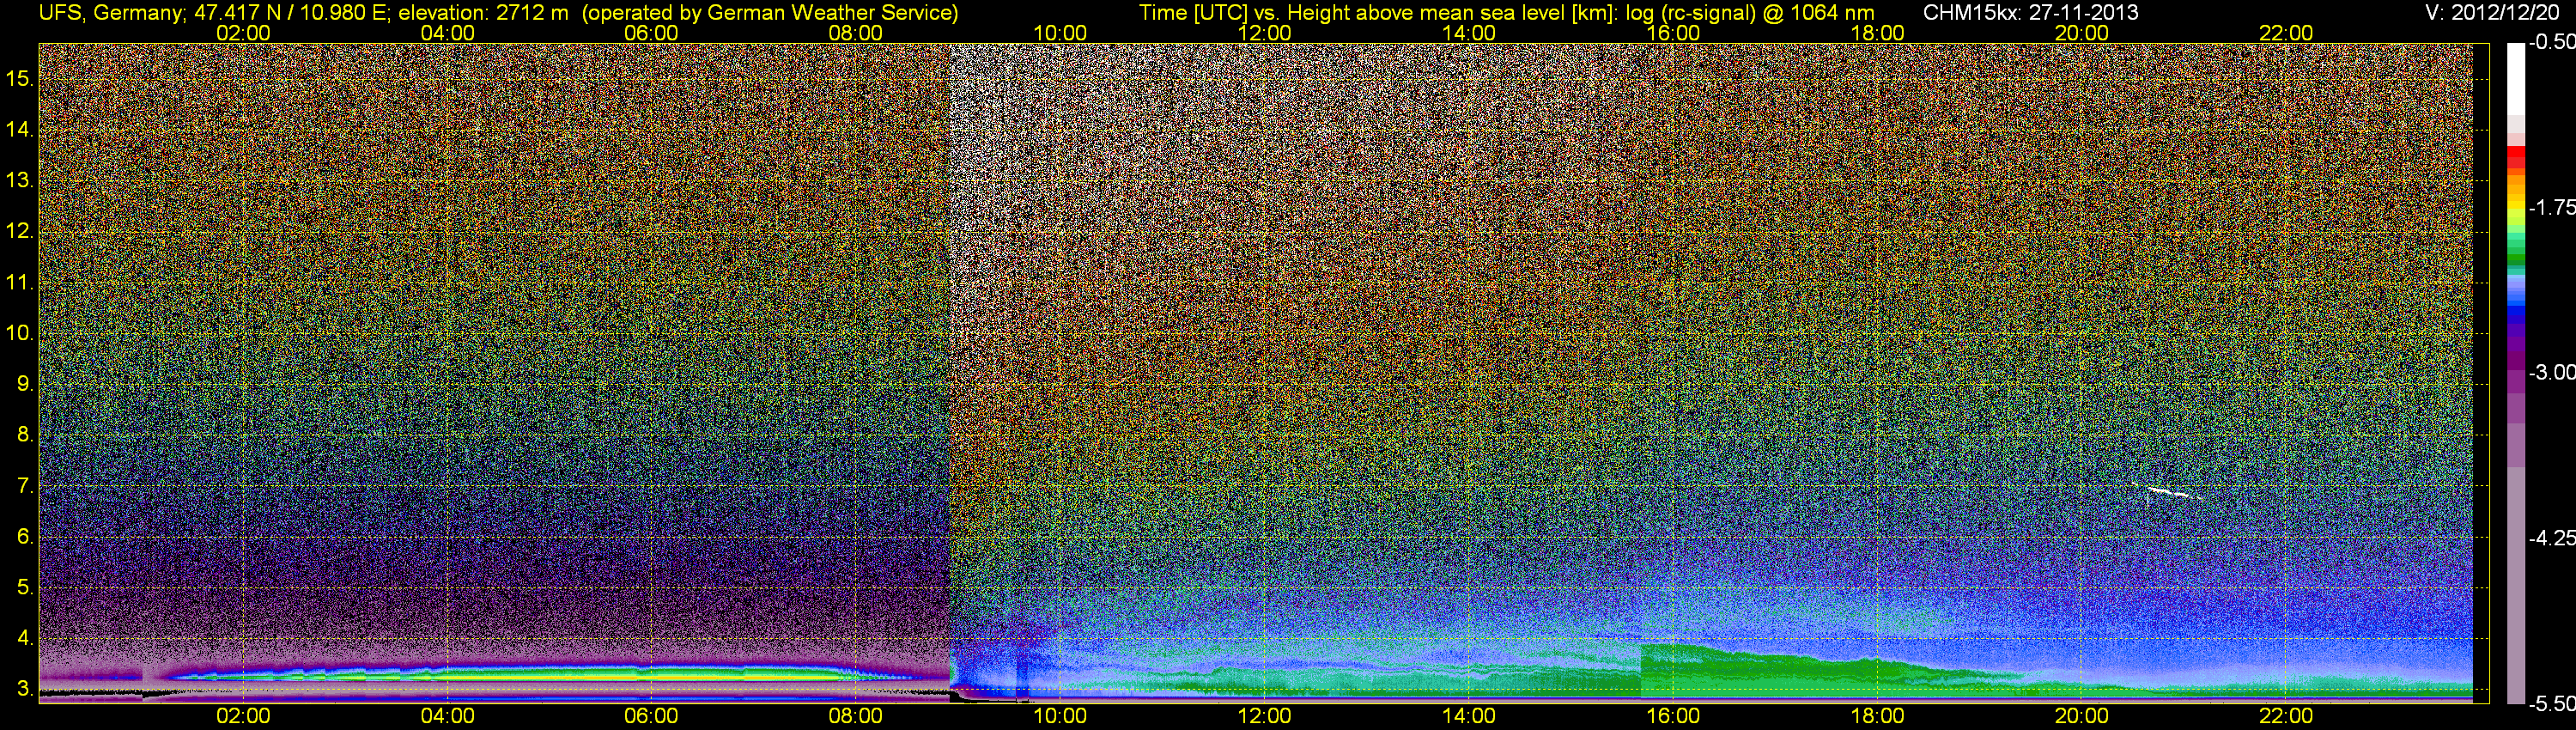Click the 06:00 label on the top time axis
2576x730 pixels.
coord(651,33)
